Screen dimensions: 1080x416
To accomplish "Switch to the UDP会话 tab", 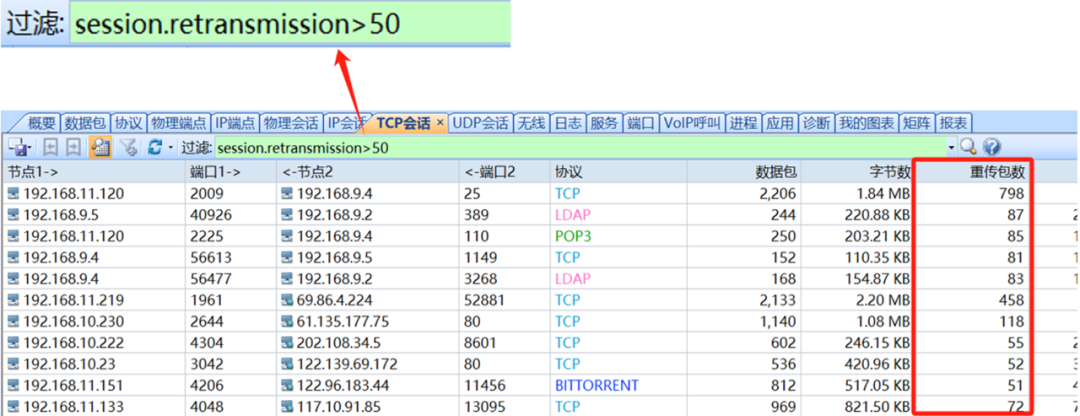I will tap(480, 123).
